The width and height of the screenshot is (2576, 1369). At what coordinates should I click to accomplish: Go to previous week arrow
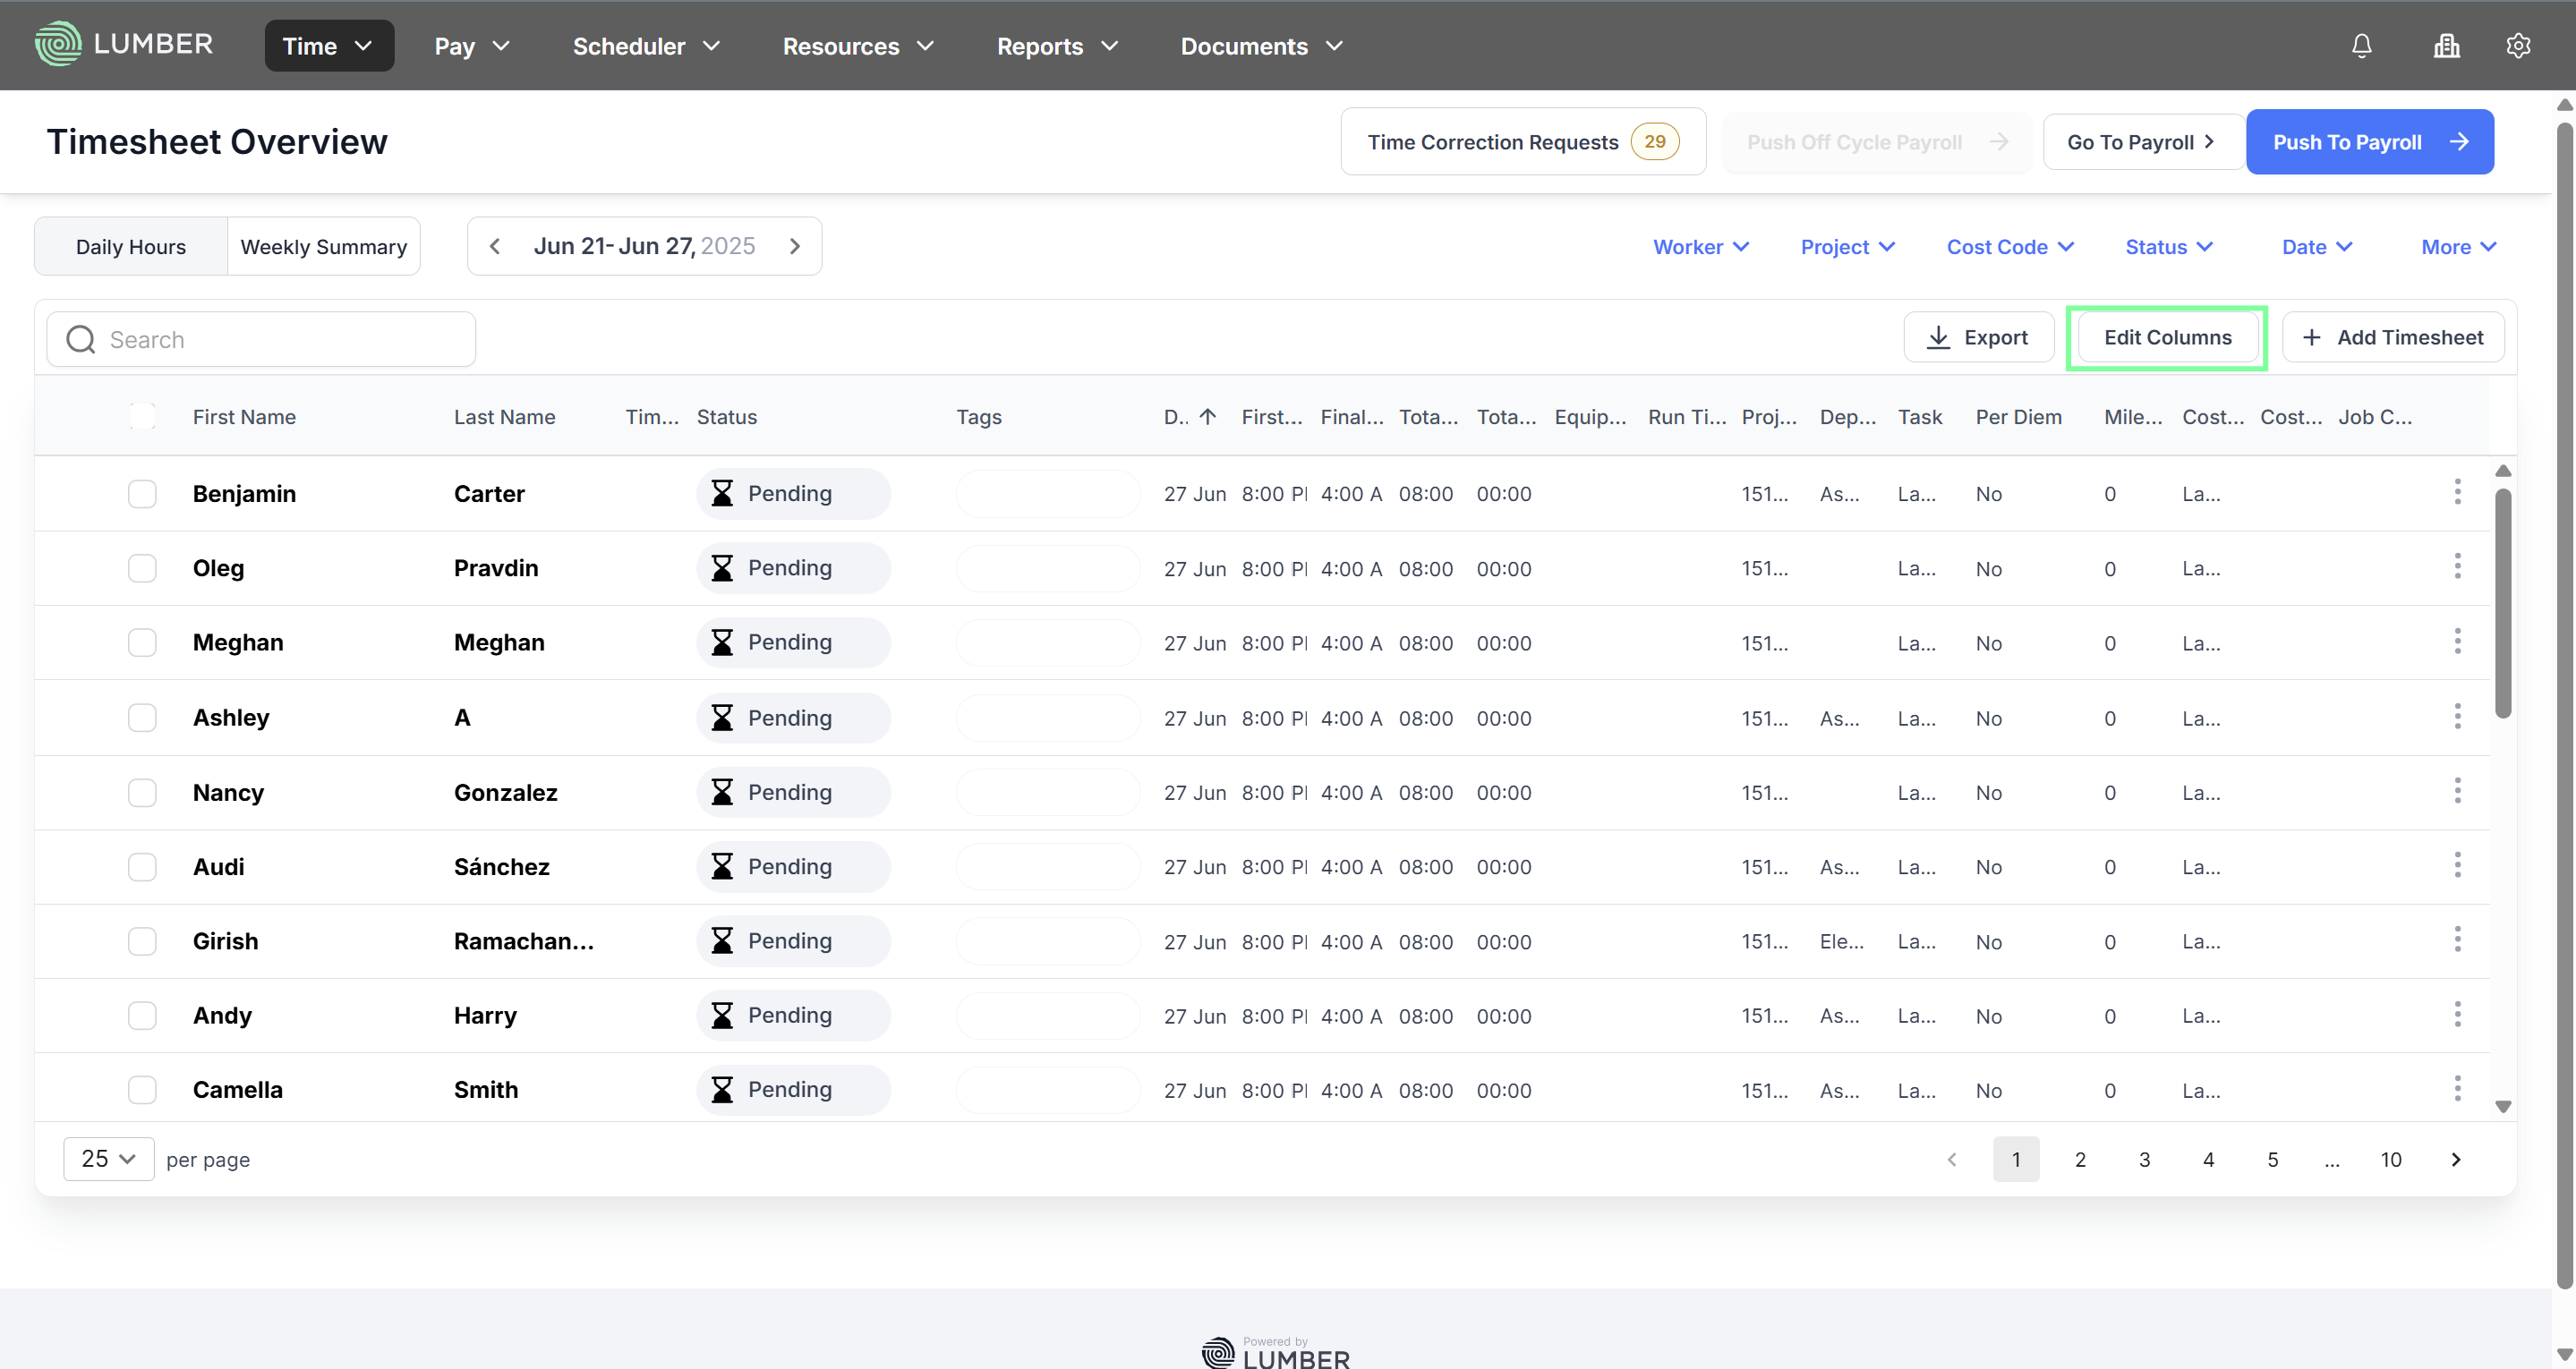click(x=494, y=246)
